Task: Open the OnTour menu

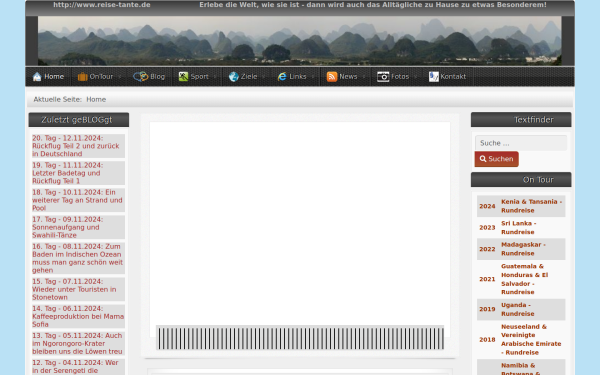Action: (99, 77)
